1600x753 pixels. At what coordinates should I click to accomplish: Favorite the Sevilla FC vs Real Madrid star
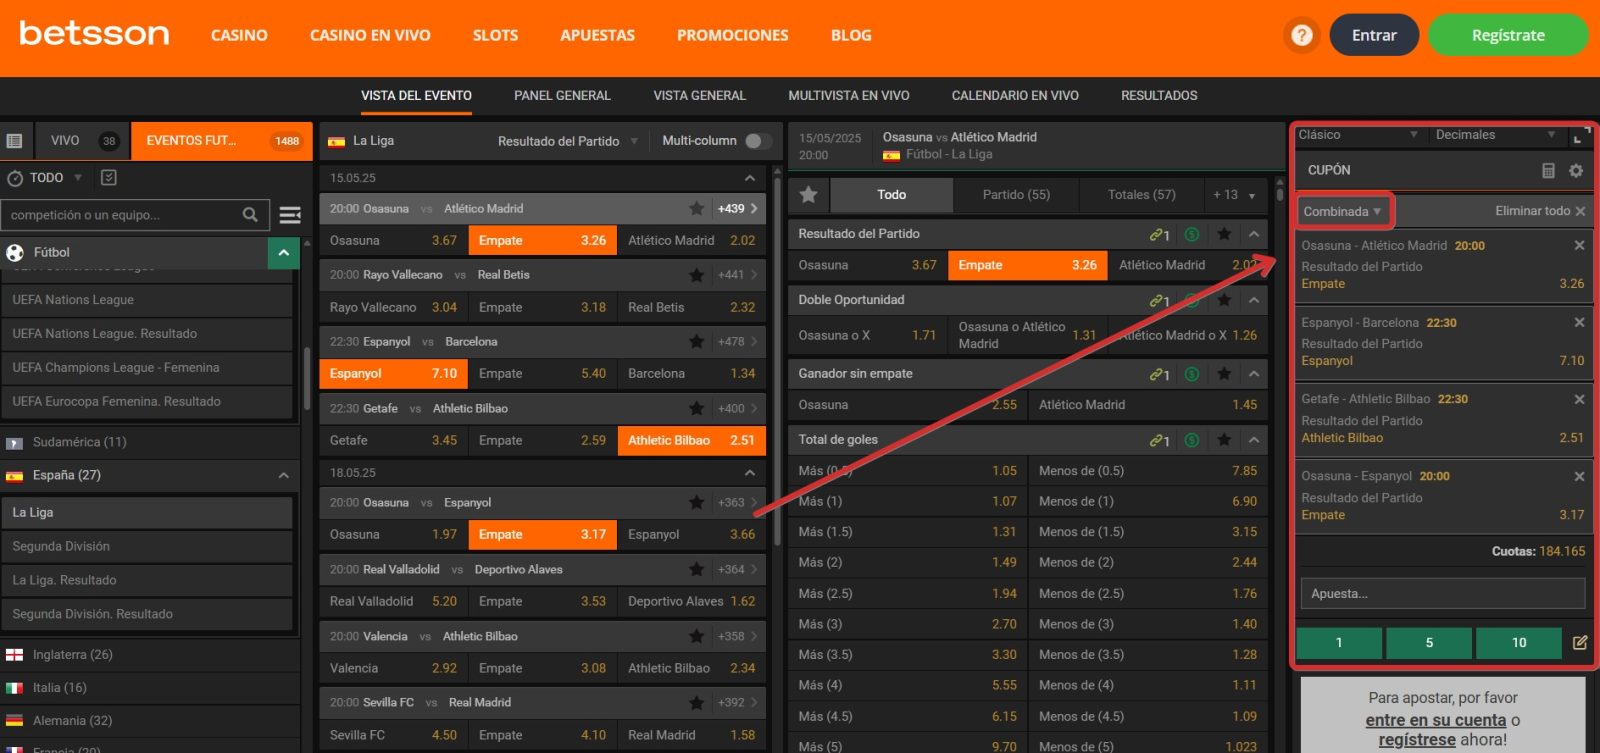[696, 702]
